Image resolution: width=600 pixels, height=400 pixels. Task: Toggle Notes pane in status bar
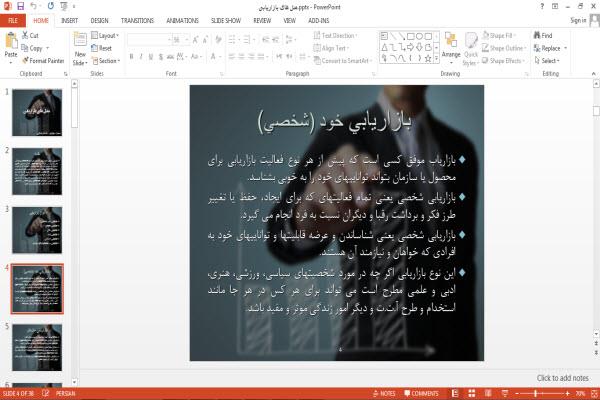pyautogui.click(x=384, y=393)
